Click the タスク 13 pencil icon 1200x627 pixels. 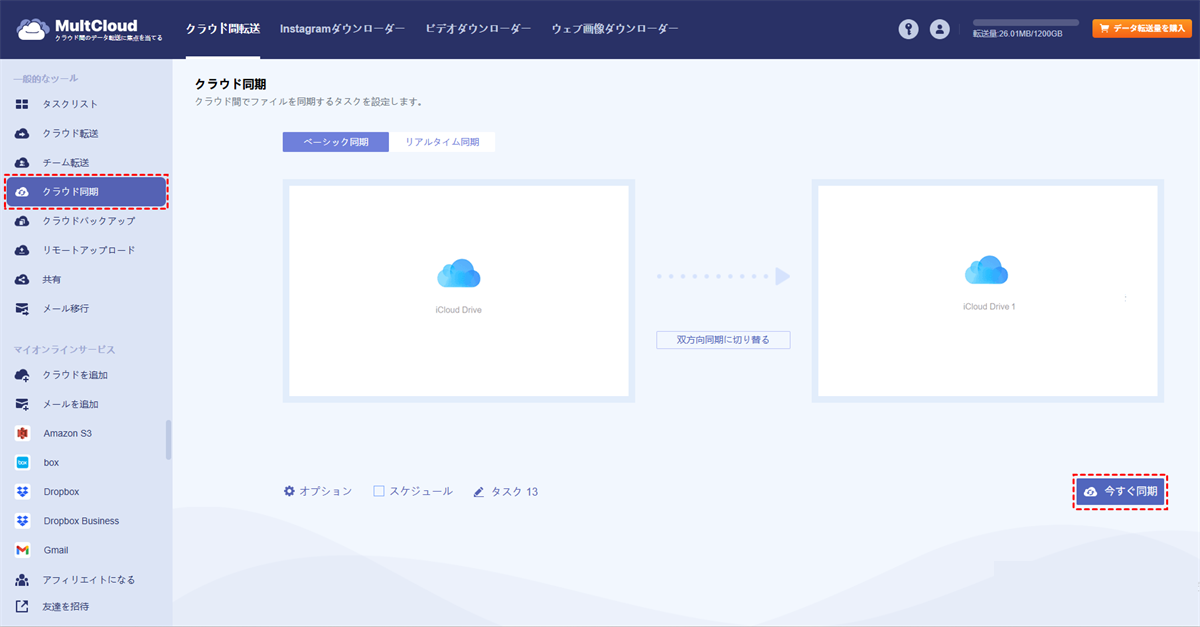[x=479, y=492]
